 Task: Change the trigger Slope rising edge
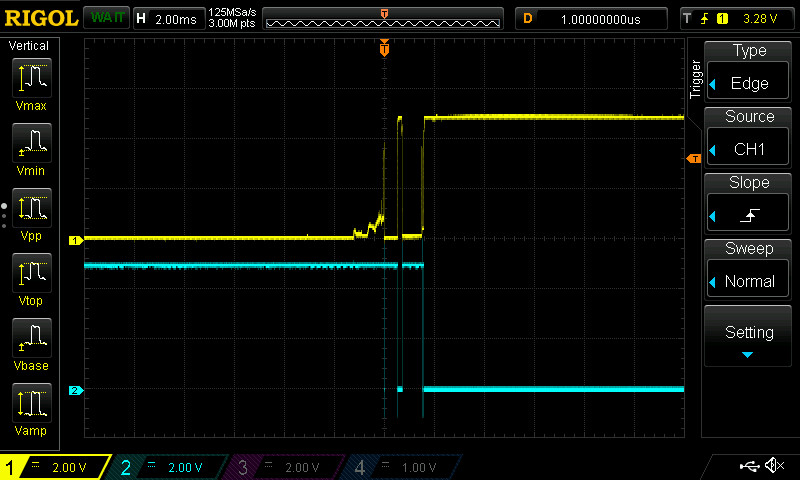(749, 204)
